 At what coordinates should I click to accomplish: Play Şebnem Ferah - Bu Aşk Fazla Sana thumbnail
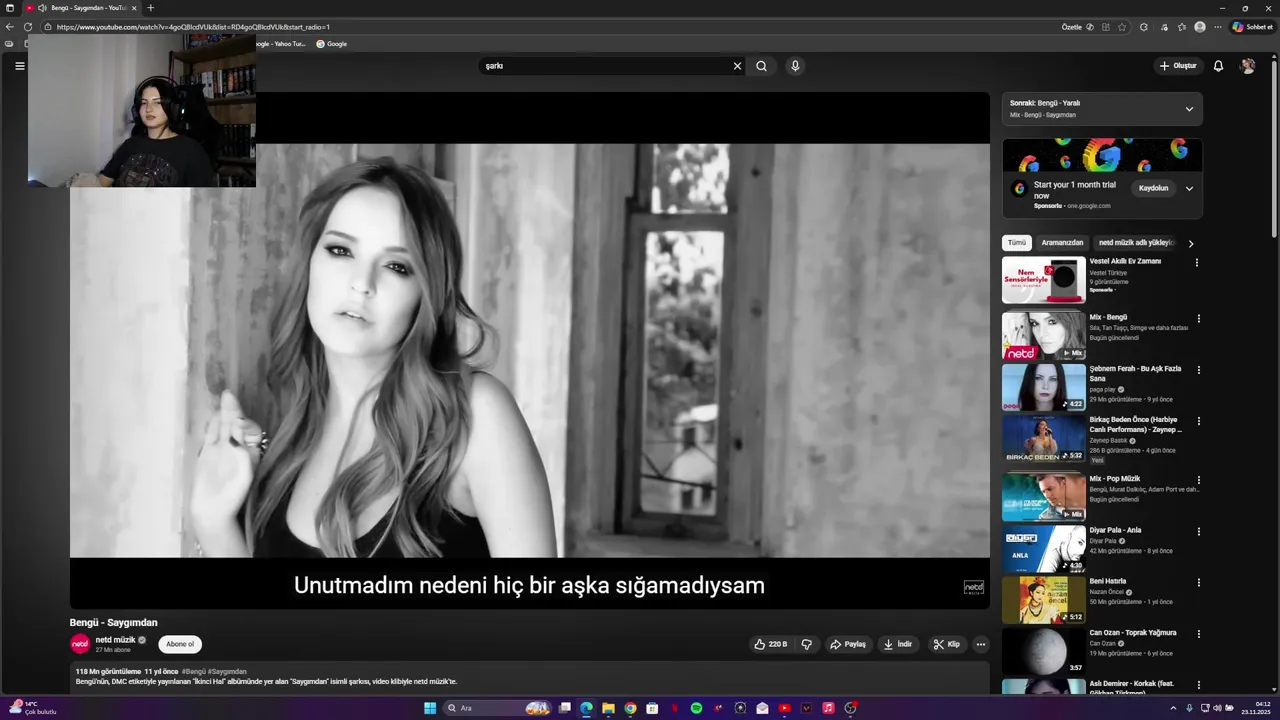tap(1043, 387)
